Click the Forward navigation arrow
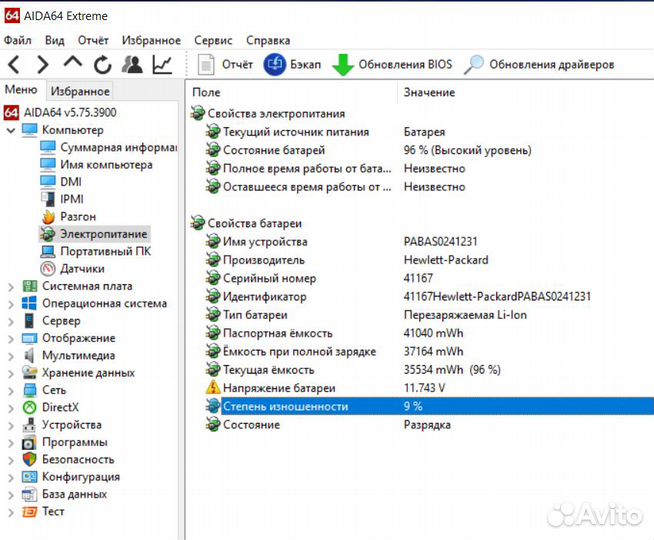The height and width of the screenshot is (540, 654). pyautogui.click(x=42, y=65)
